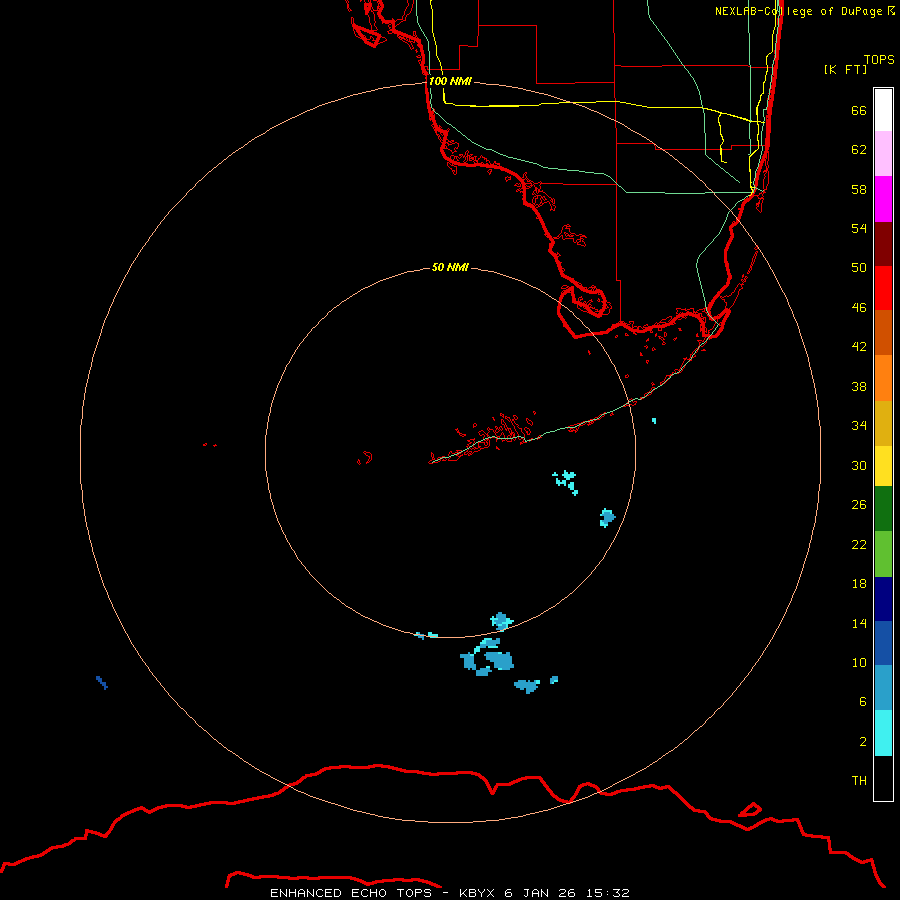Screen dimensions: 900x900
Task: Click the 'TOPS' legend heading
Action: pos(879,59)
